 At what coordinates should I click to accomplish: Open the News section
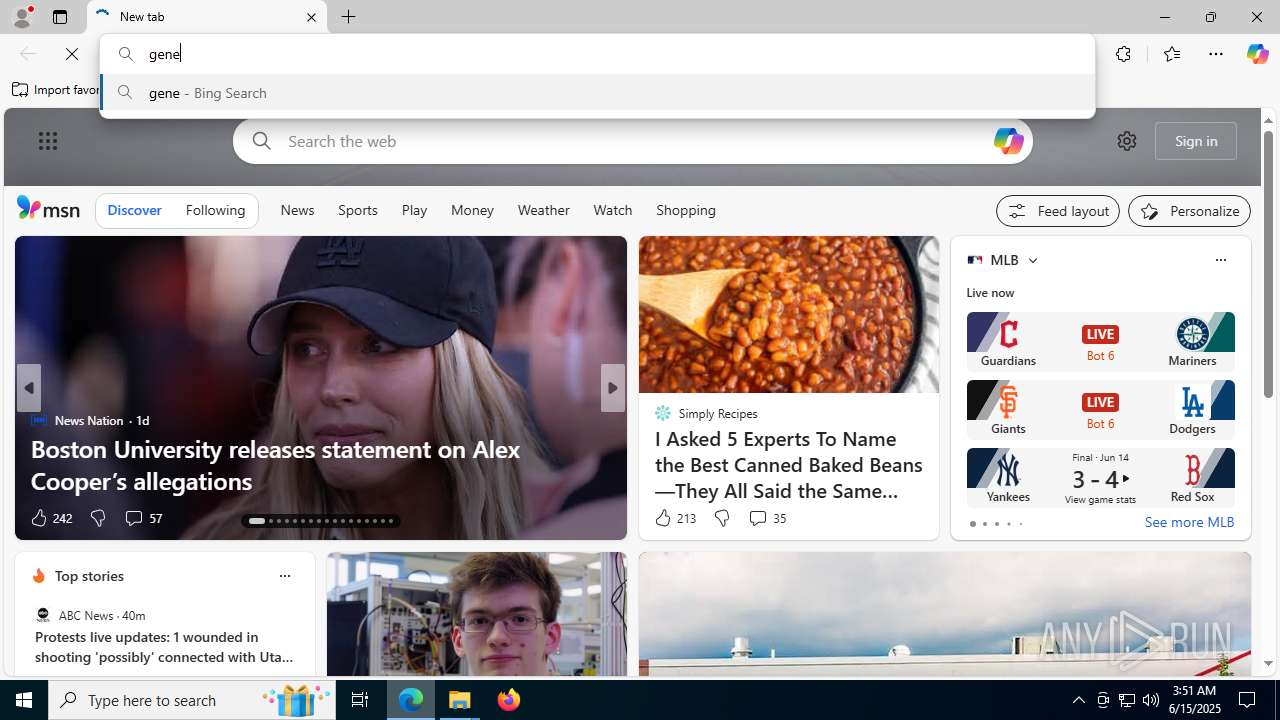coord(297,210)
